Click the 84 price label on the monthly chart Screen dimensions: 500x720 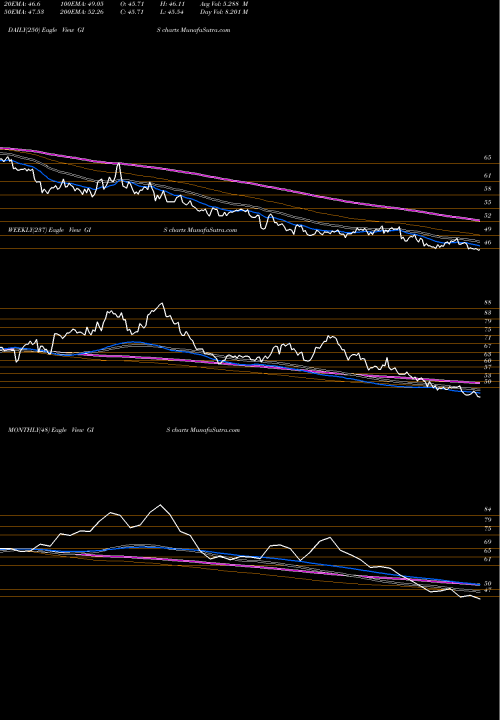487,509
